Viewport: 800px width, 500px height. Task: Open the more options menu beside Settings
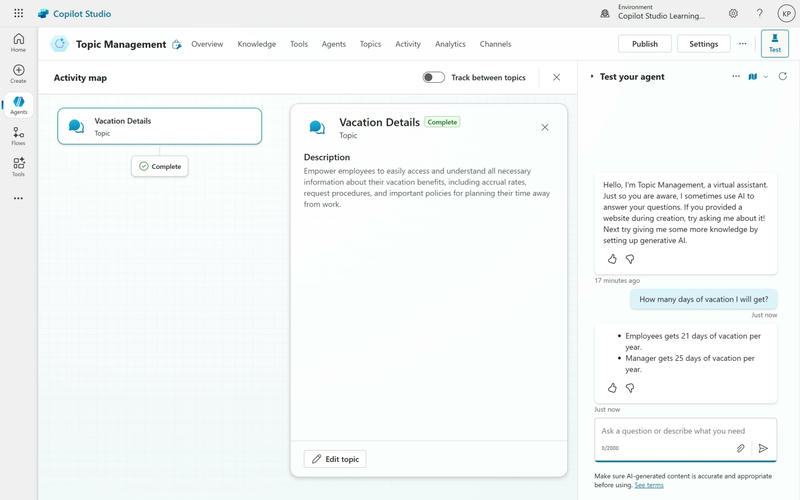[742, 44]
